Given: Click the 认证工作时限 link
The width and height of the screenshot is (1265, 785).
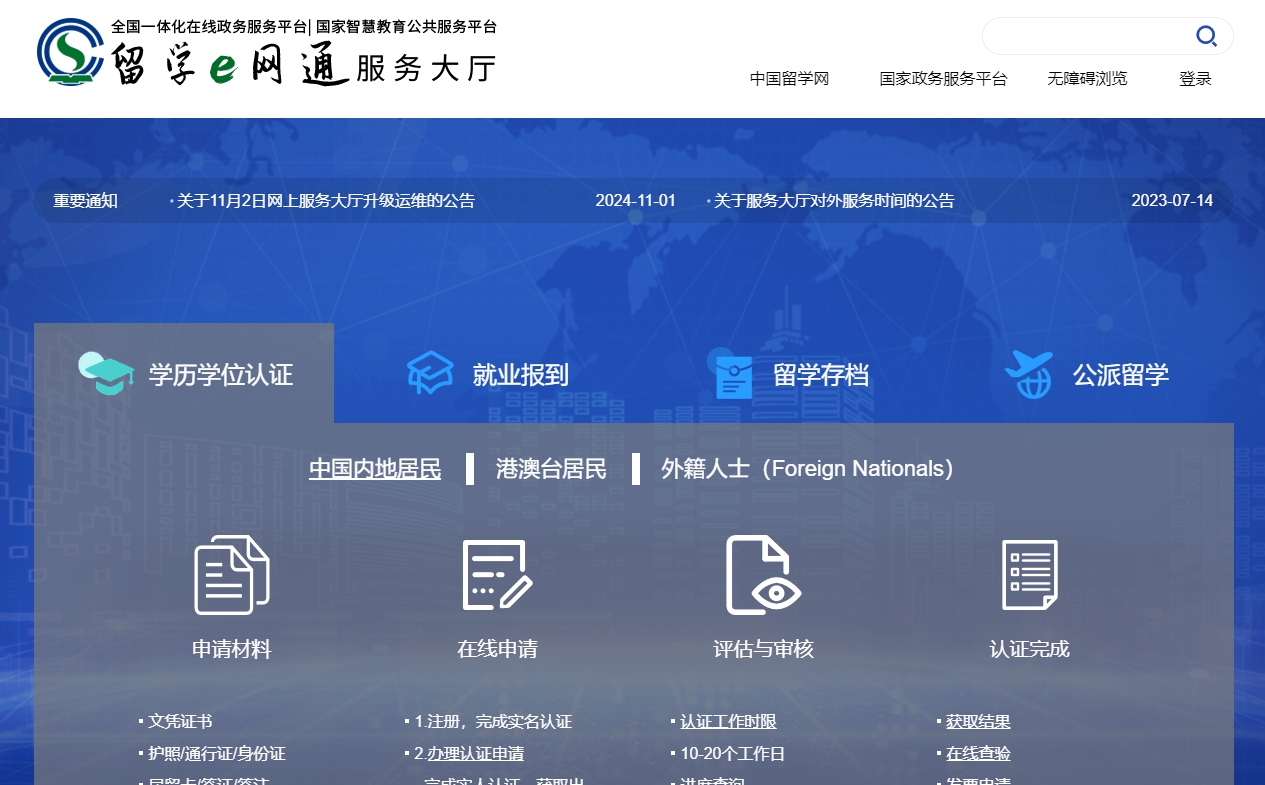Looking at the screenshot, I should pyautogui.click(x=728, y=721).
